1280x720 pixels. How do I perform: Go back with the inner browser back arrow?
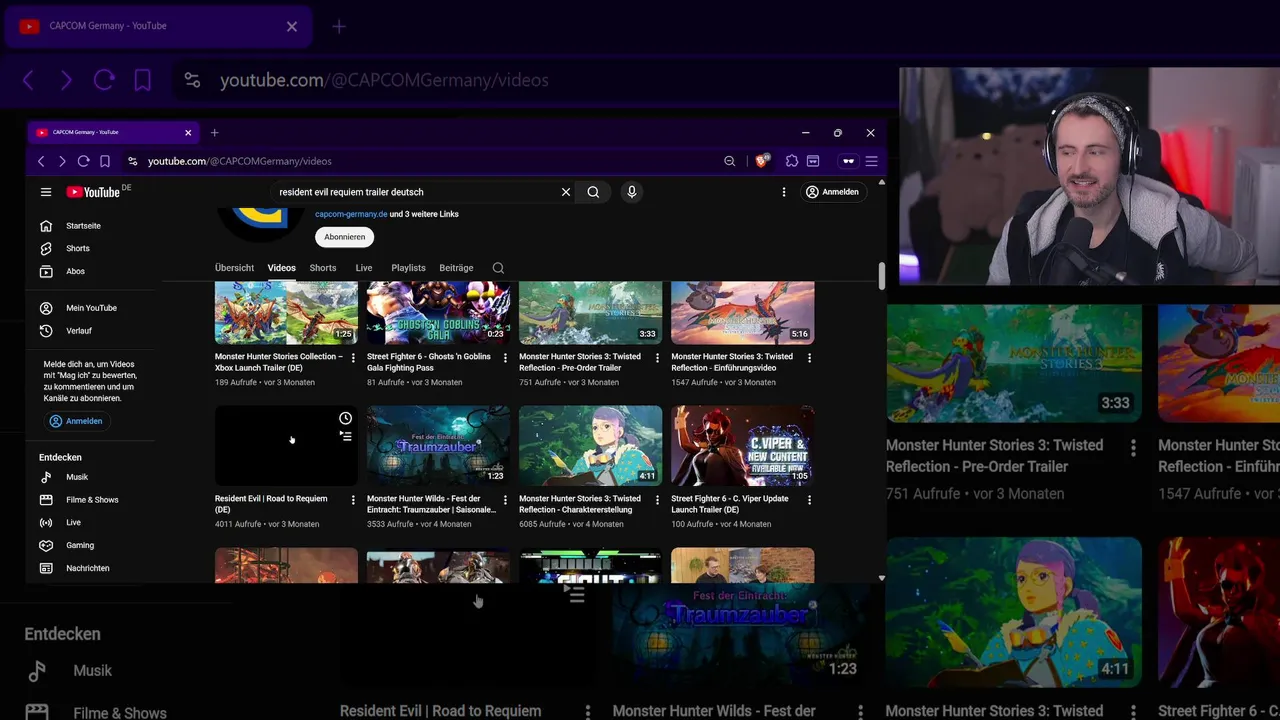click(41, 161)
